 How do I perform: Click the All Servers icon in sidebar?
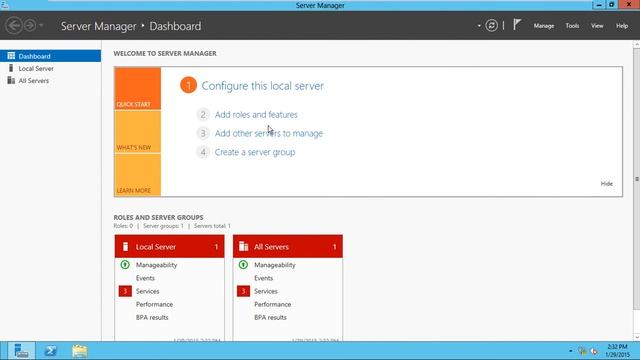pos(11,80)
